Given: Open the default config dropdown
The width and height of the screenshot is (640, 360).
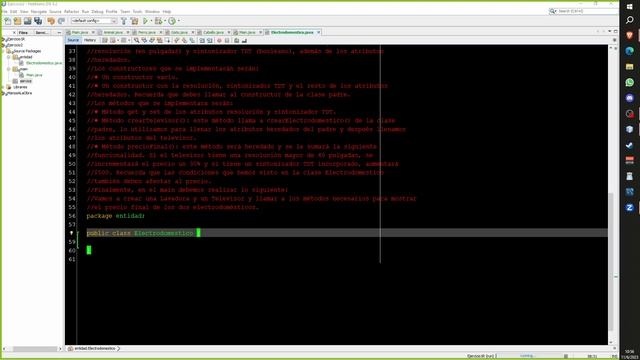Looking at the screenshot, I should pos(94,21).
